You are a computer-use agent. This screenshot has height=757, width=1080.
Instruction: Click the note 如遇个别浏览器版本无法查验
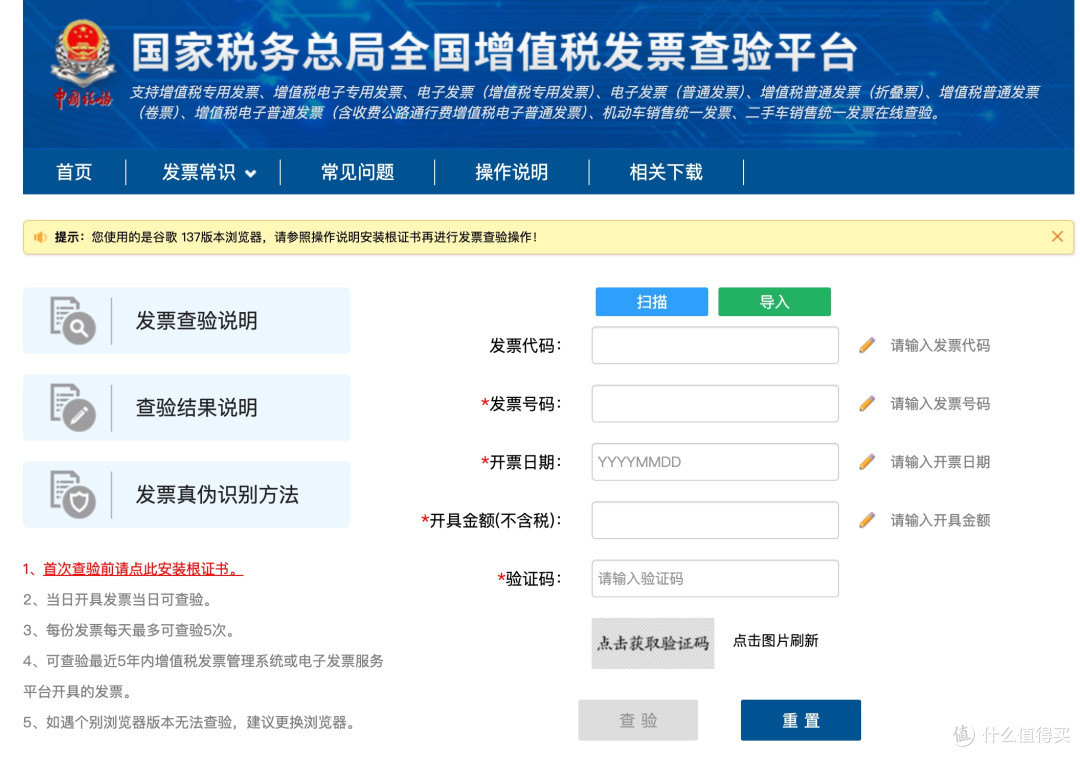click(189, 722)
